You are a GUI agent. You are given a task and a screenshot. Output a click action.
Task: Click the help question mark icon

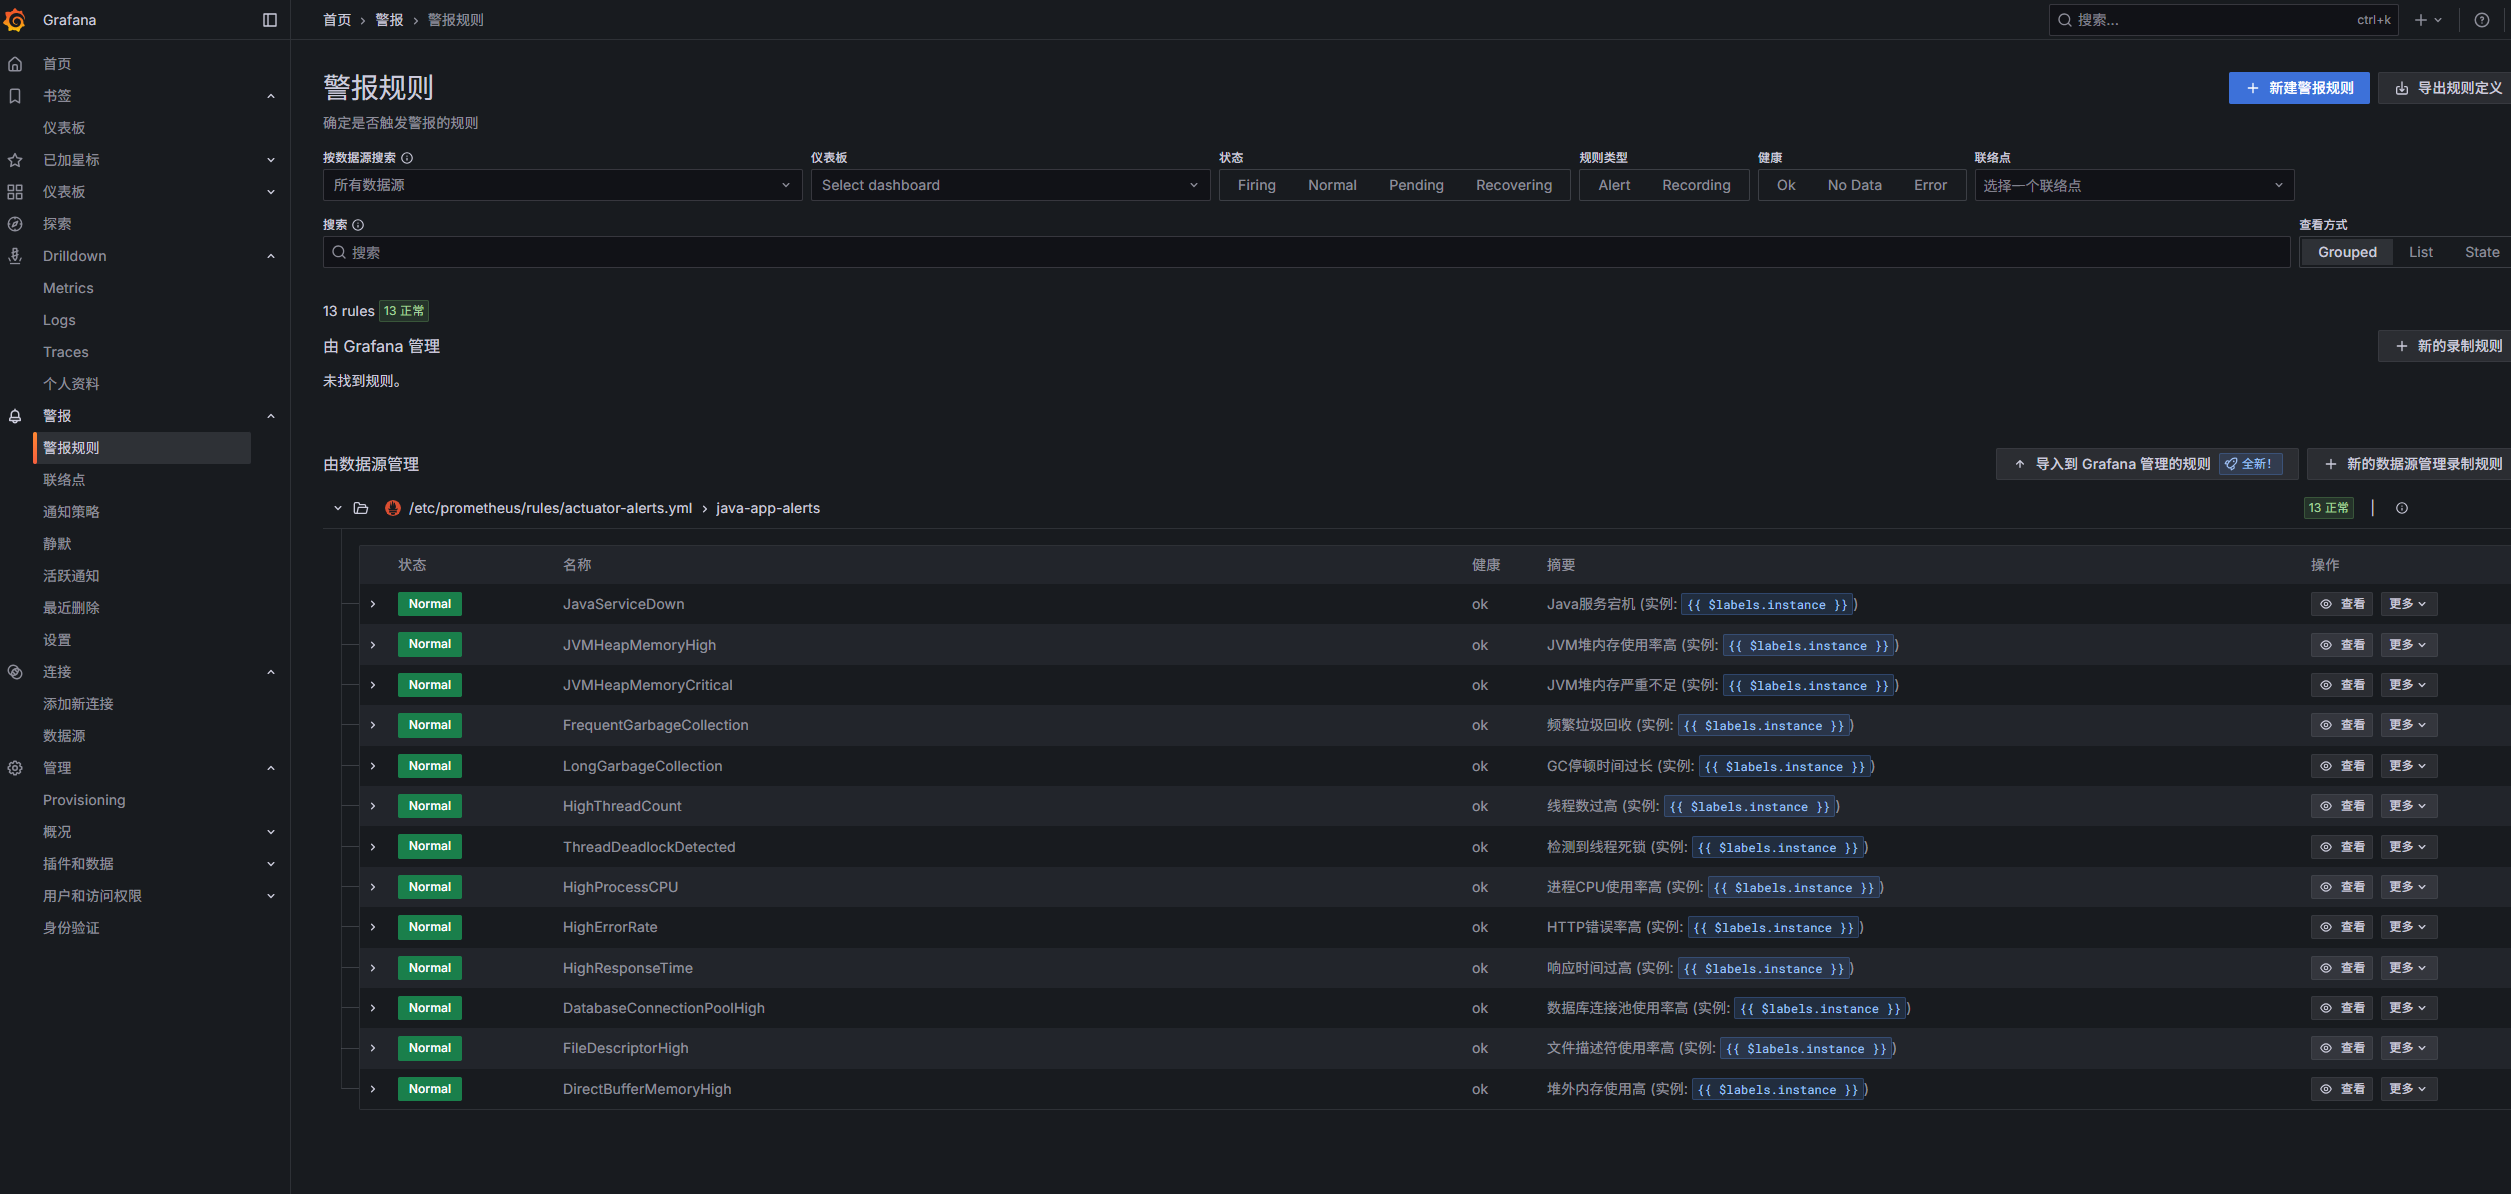click(x=2481, y=19)
